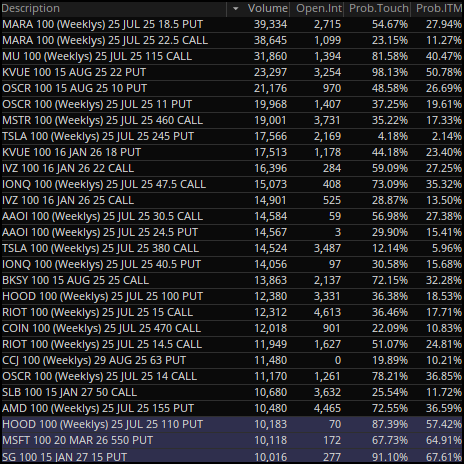The image size is (464, 464).
Task: Click volume value 11,480
Action: [270, 360]
